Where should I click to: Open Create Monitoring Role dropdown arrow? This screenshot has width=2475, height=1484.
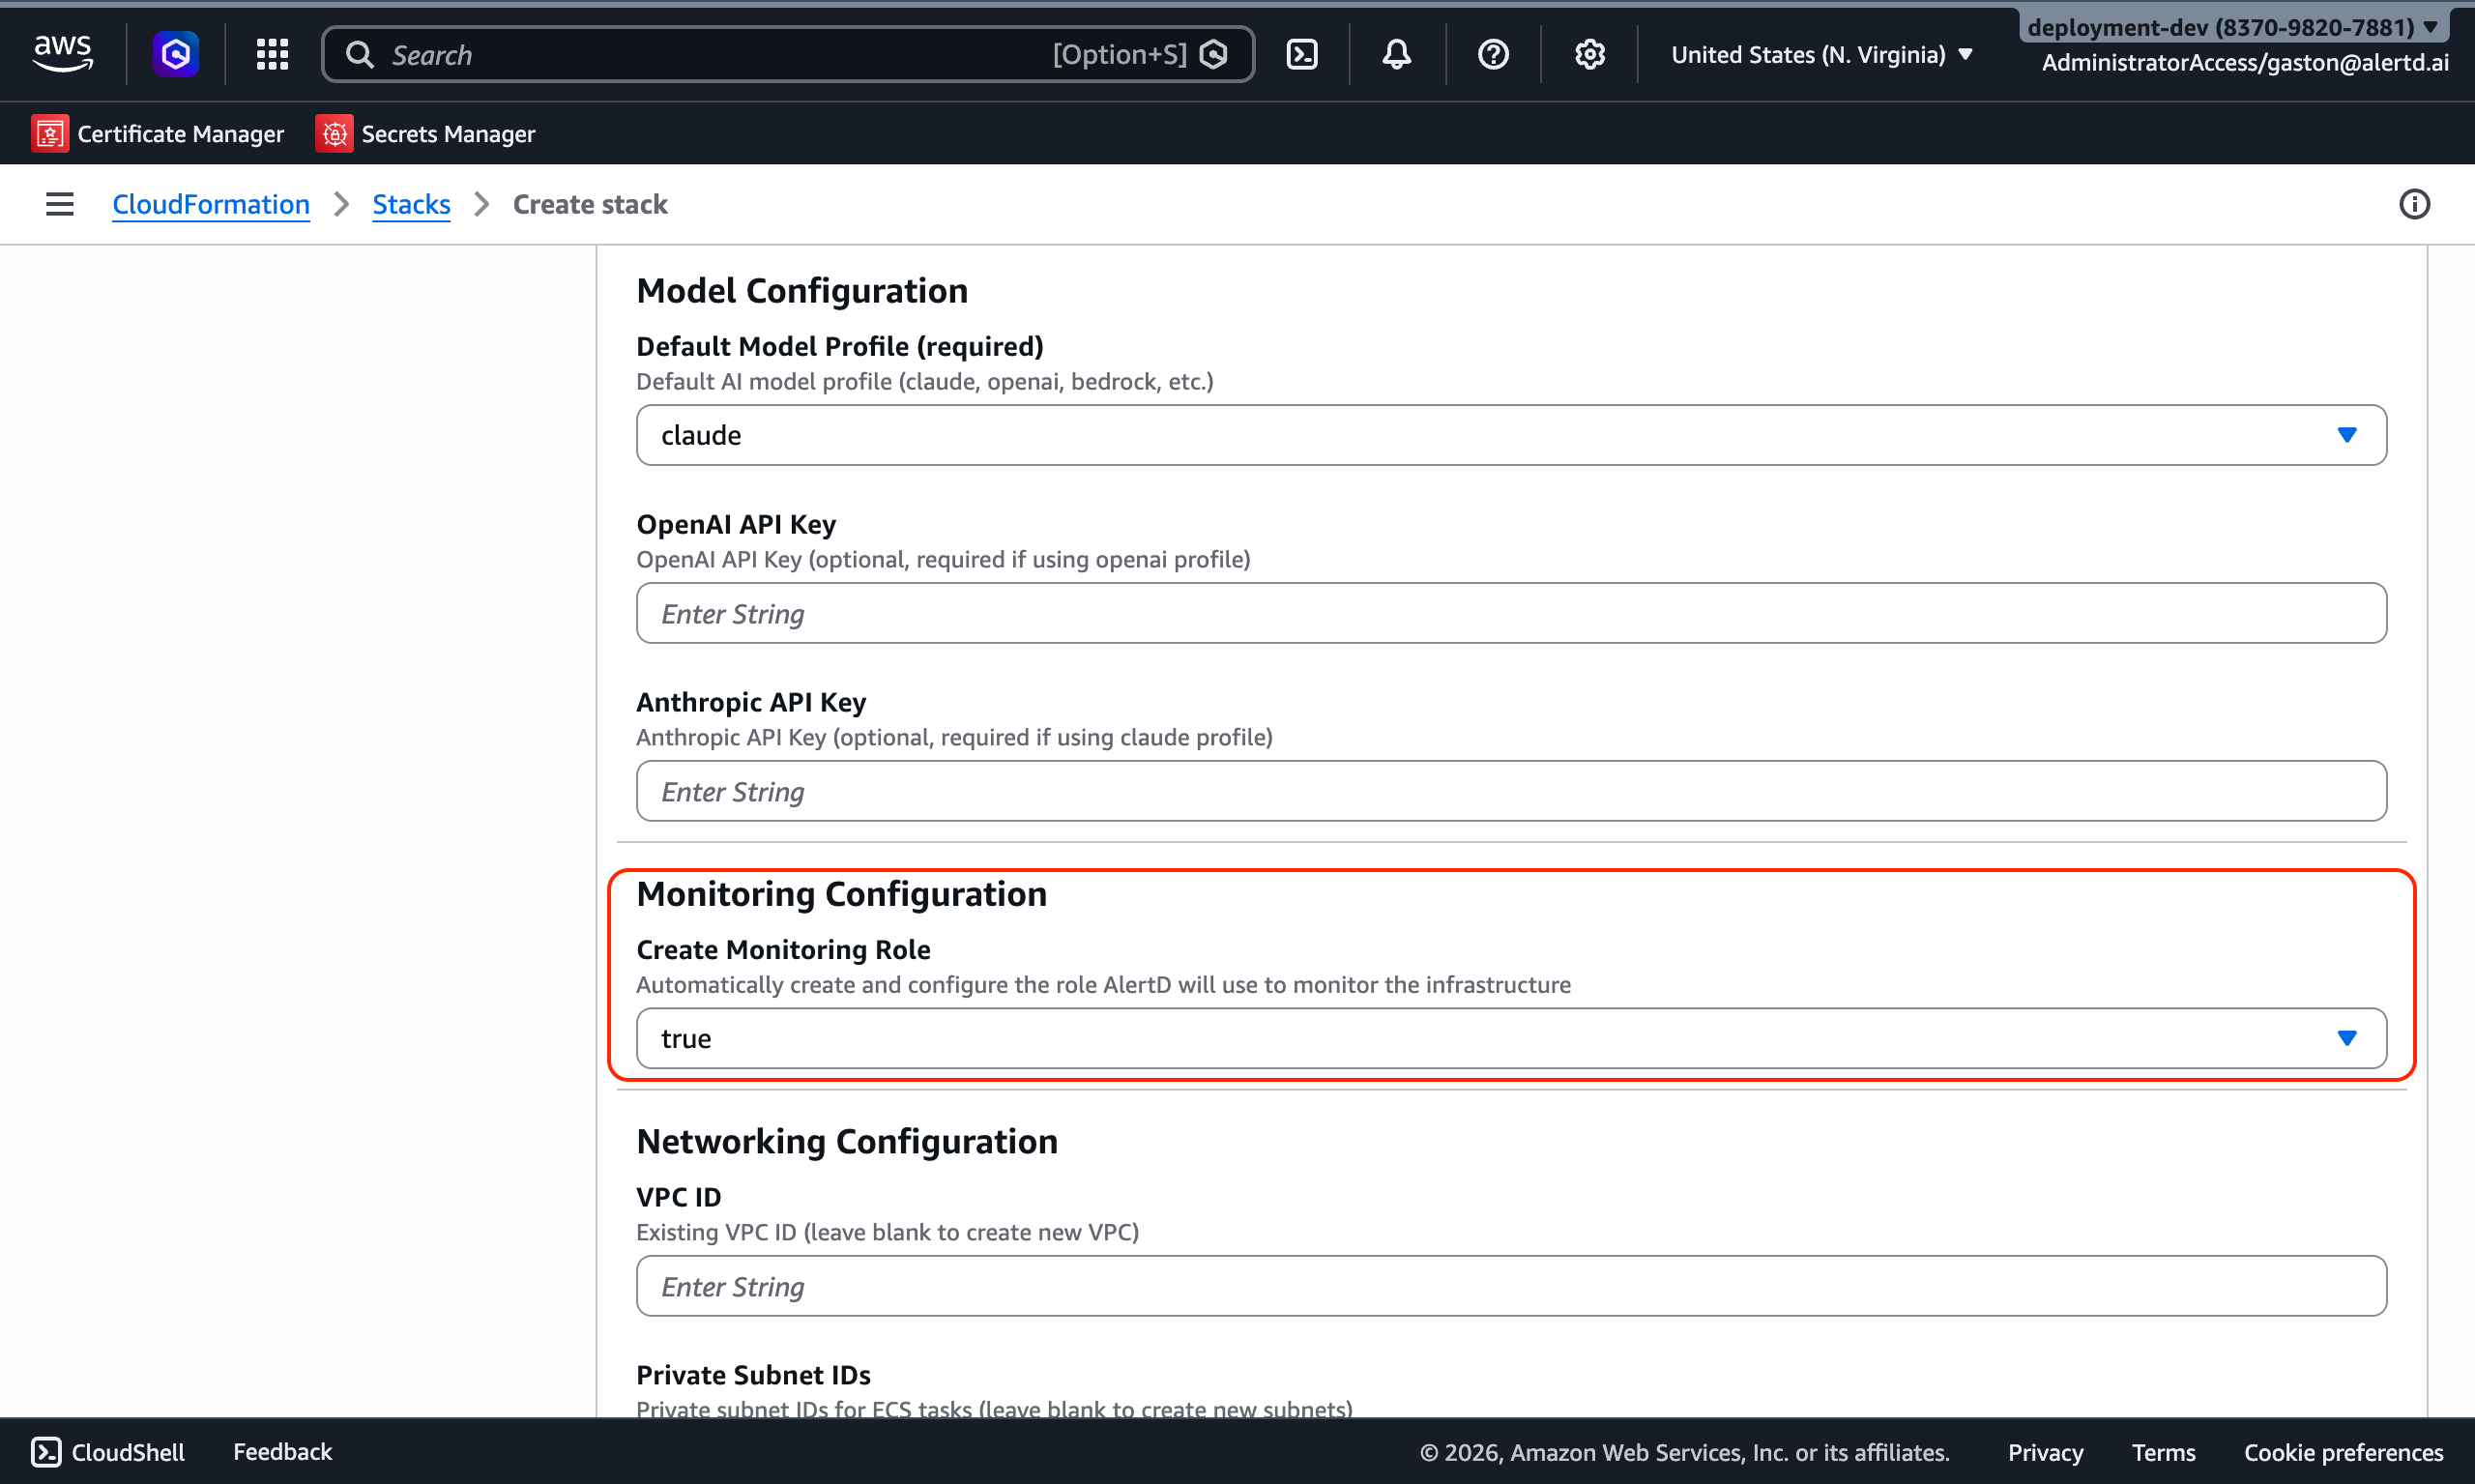(2347, 1038)
